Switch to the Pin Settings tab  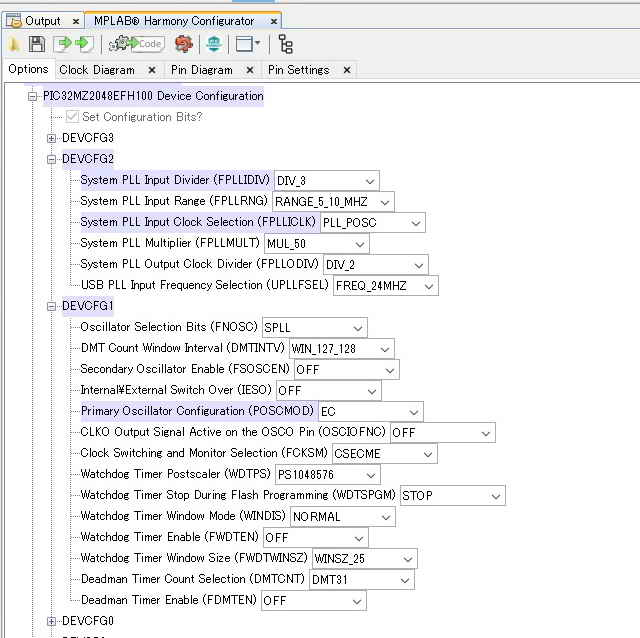298,70
